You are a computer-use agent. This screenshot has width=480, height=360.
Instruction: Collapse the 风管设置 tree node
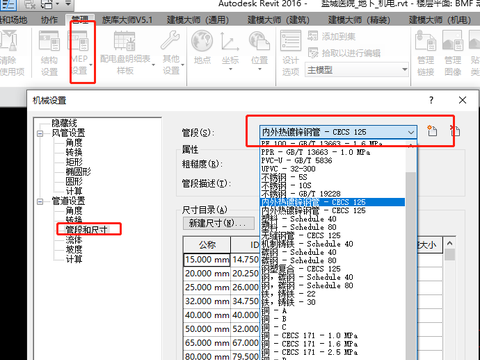[x=40, y=133]
